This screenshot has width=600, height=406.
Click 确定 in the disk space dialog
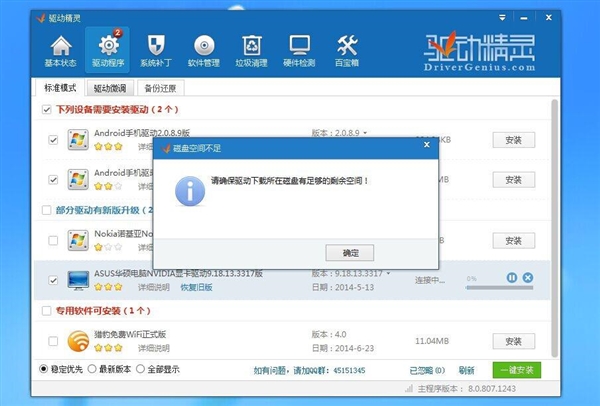(350, 252)
